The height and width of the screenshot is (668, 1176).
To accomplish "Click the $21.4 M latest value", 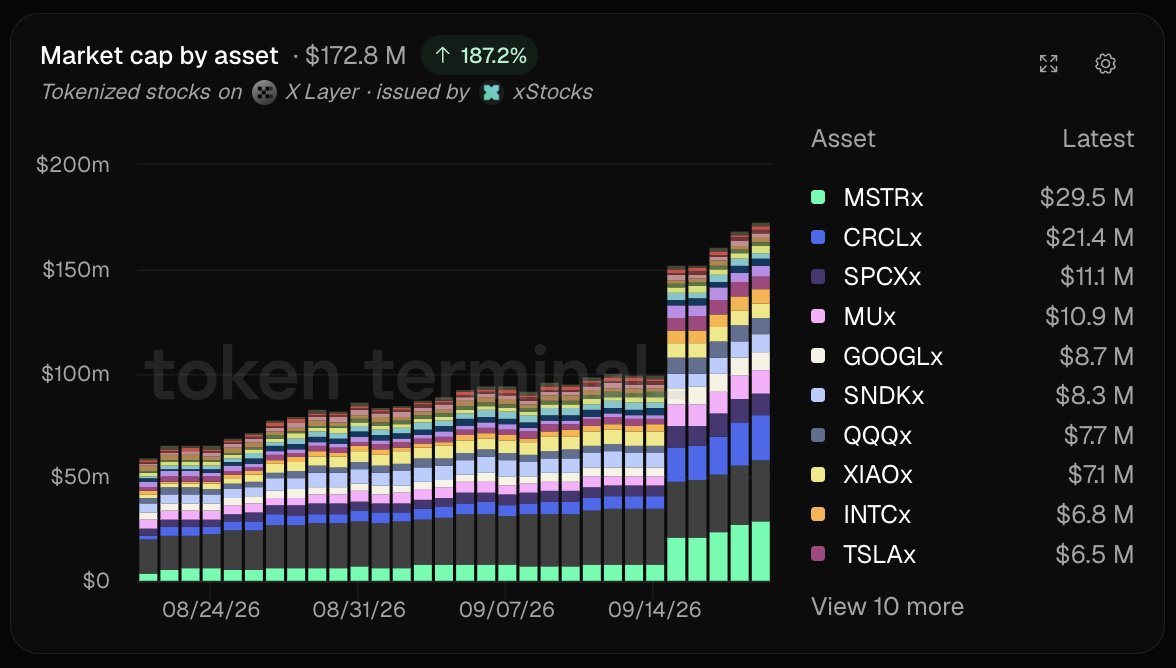I will [x=1090, y=237].
